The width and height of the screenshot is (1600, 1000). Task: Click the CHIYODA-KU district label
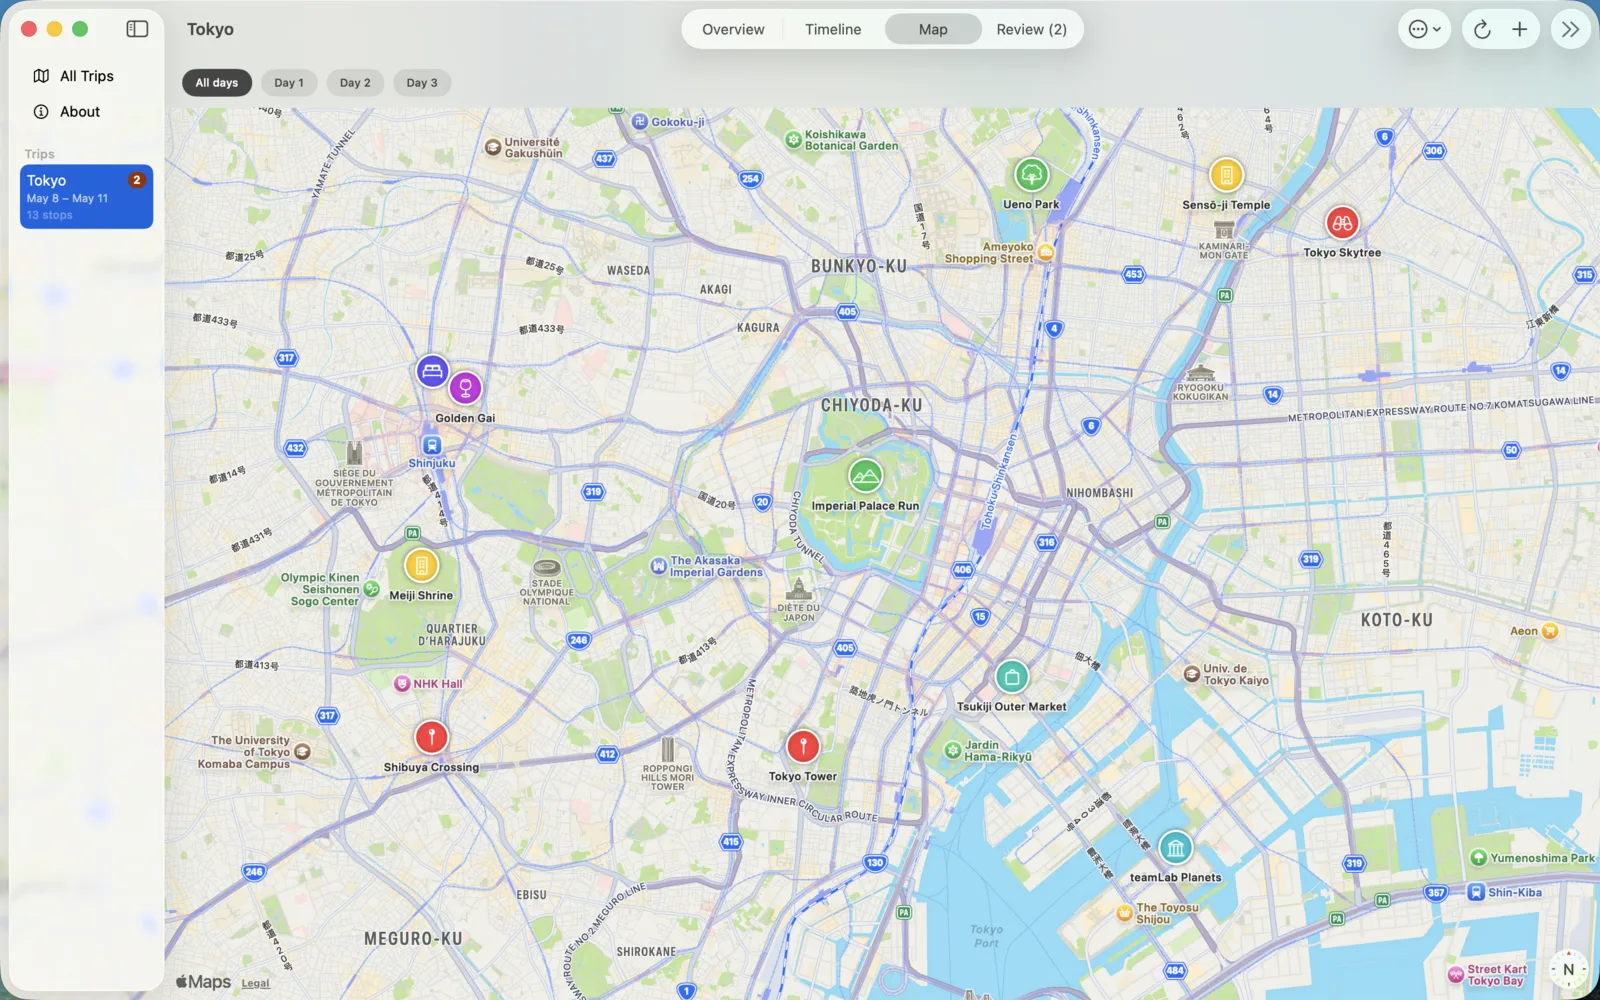pos(872,406)
